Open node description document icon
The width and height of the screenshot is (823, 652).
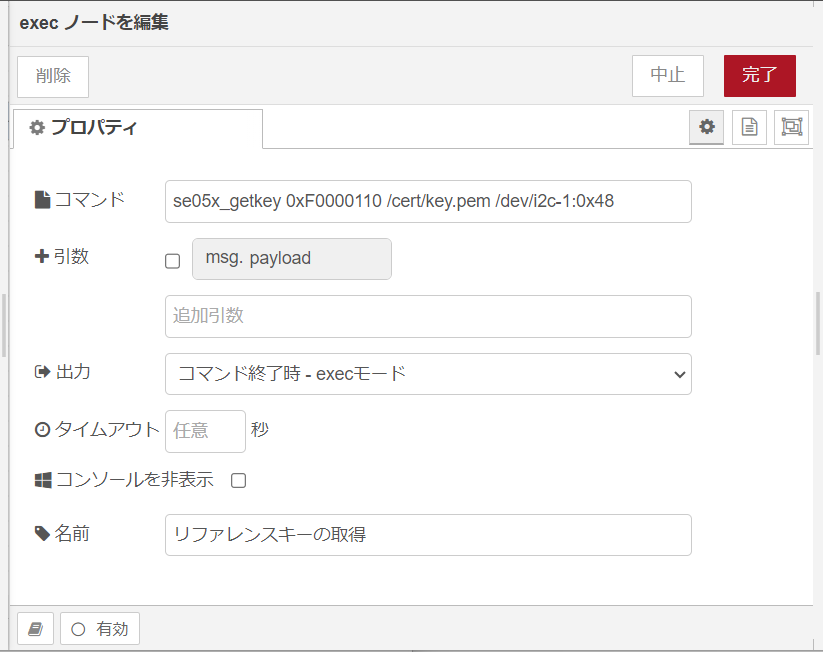click(749, 127)
